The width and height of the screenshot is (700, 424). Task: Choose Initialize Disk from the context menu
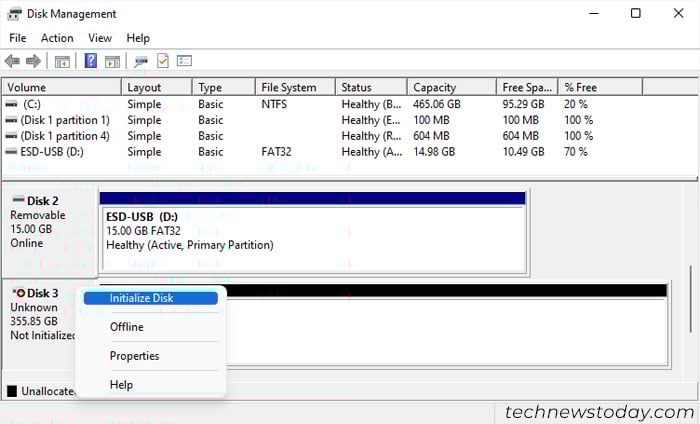coord(151,298)
